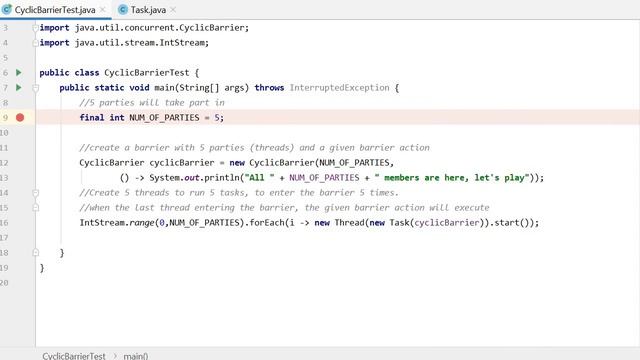Click the NUM_OF_PARTIES declaration on line 9
640x360 pixels.
pyautogui.click(x=164, y=118)
